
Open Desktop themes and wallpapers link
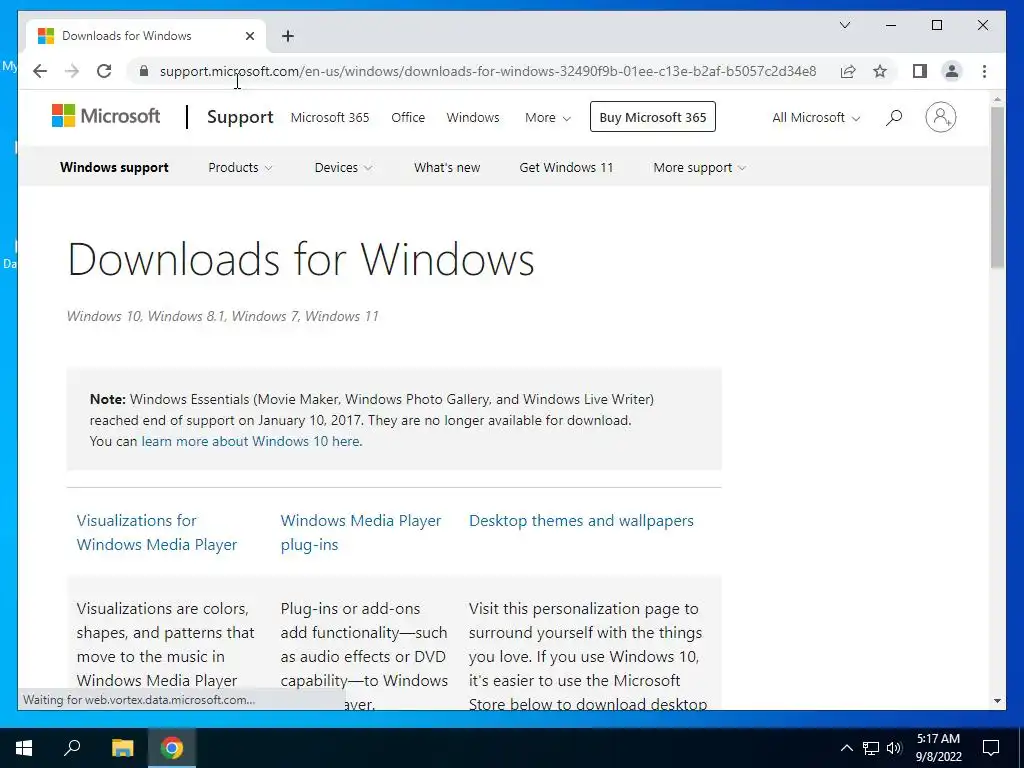coord(581,521)
